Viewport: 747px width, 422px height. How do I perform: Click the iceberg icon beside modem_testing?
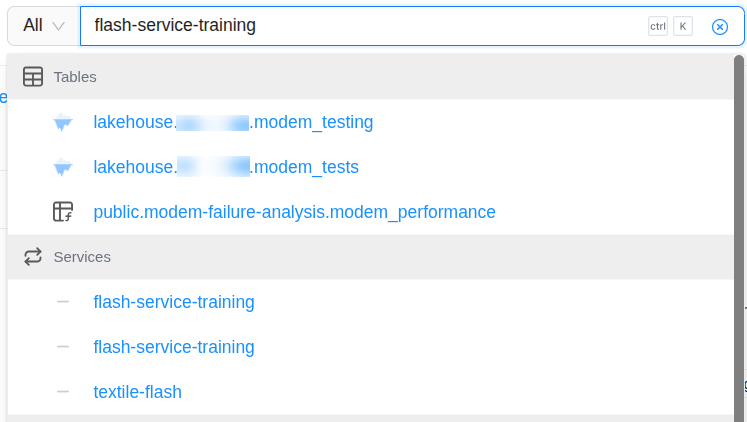point(63,122)
